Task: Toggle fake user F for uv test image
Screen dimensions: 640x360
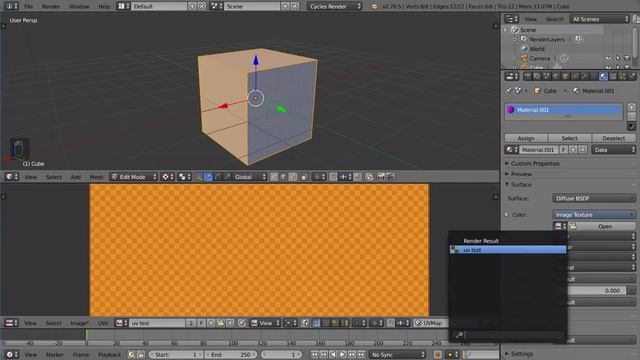Action: click(x=201, y=323)
